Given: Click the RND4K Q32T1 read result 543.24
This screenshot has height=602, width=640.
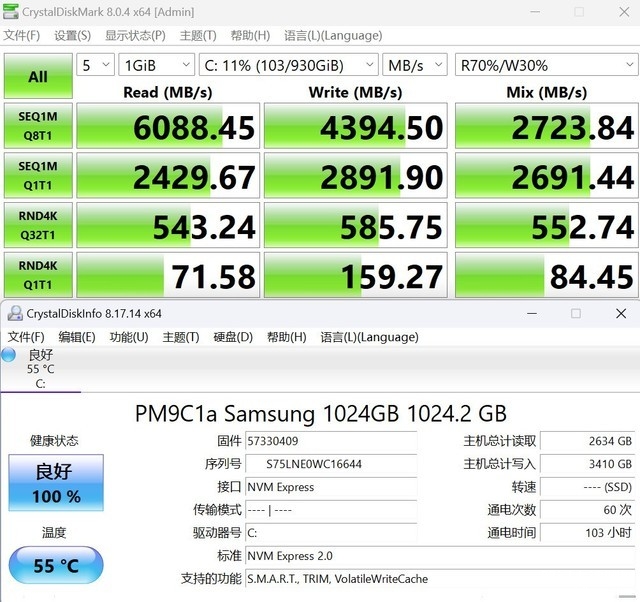Looking at the screenshot, I should point(168,225).
